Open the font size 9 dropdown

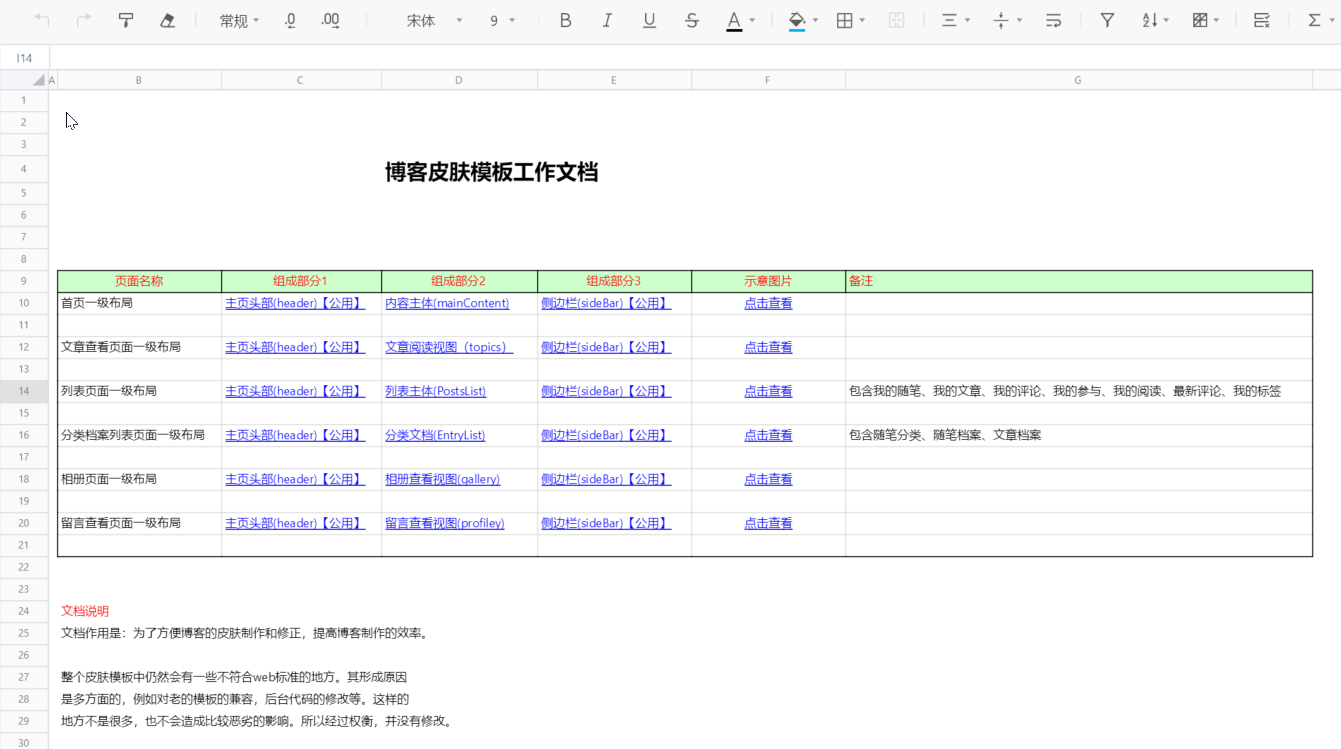click(x=503, y=20)
